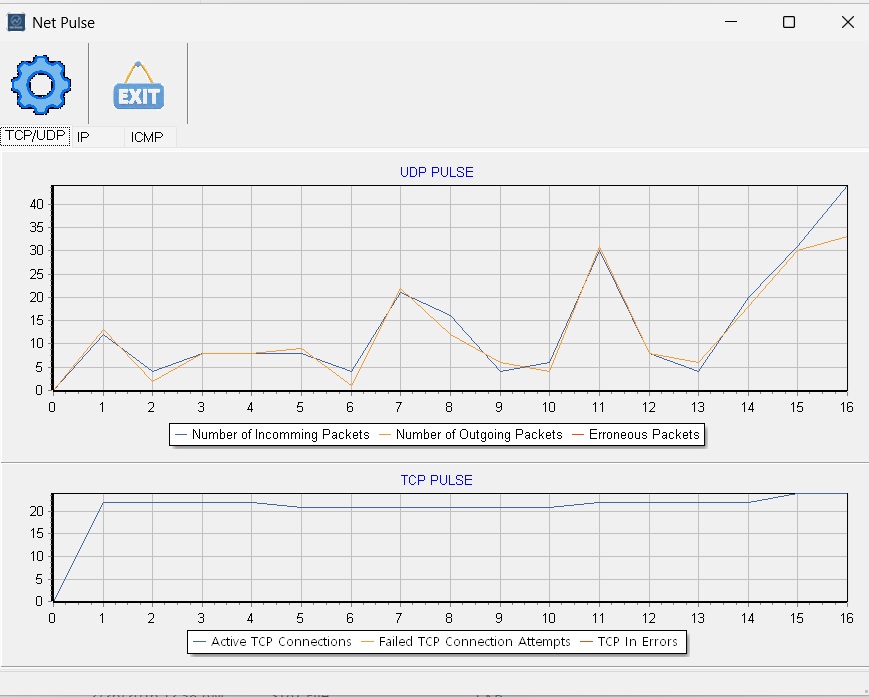This screenshot has height=697, width=869.
Task: Click the TCP PULSE chart title
Action: pos(437,480)
